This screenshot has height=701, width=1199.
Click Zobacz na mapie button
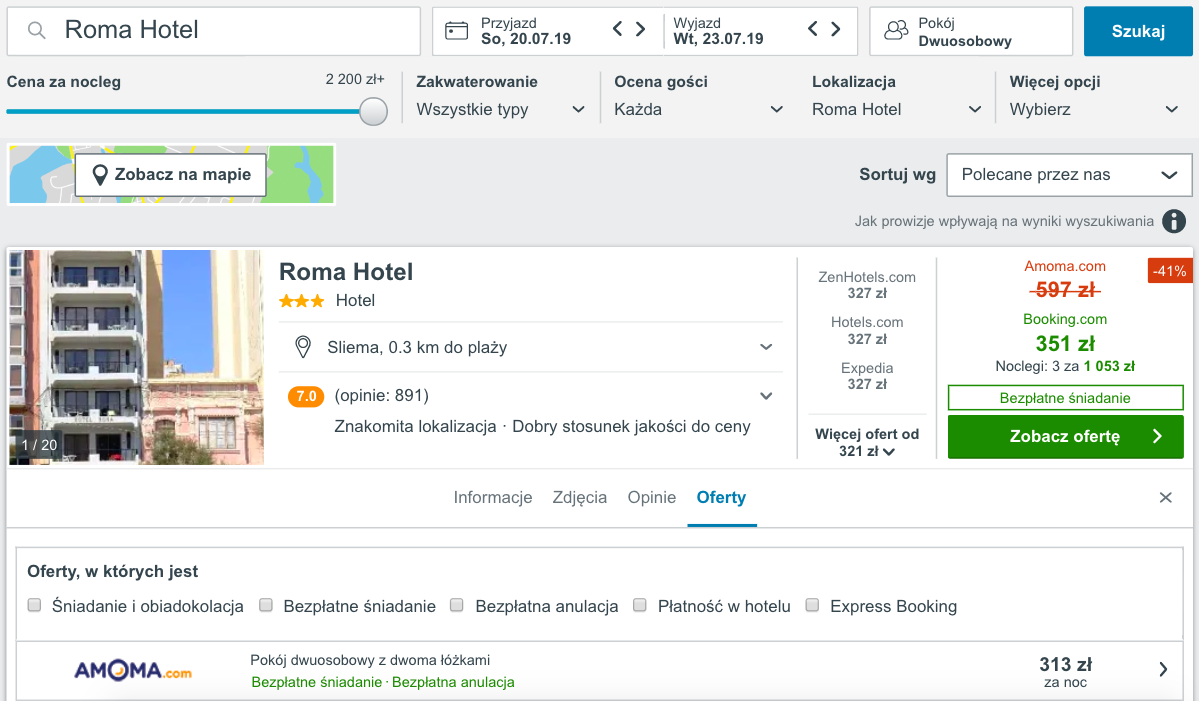point(171,175)
